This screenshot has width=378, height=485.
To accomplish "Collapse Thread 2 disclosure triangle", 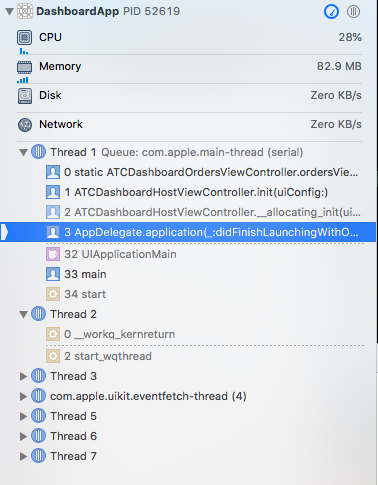I will [x=23, y=315].
